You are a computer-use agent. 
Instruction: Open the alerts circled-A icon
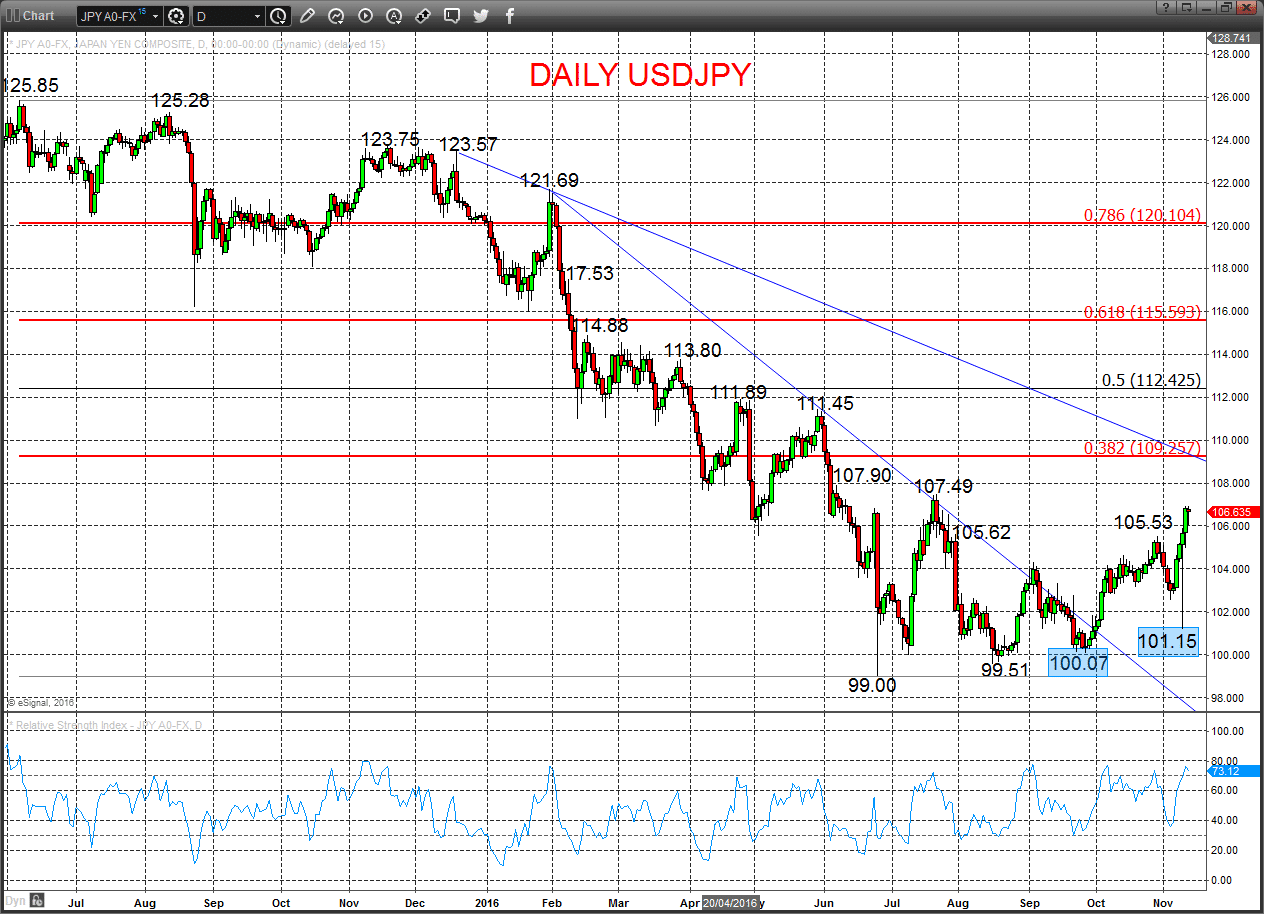[x=394, y=16]
